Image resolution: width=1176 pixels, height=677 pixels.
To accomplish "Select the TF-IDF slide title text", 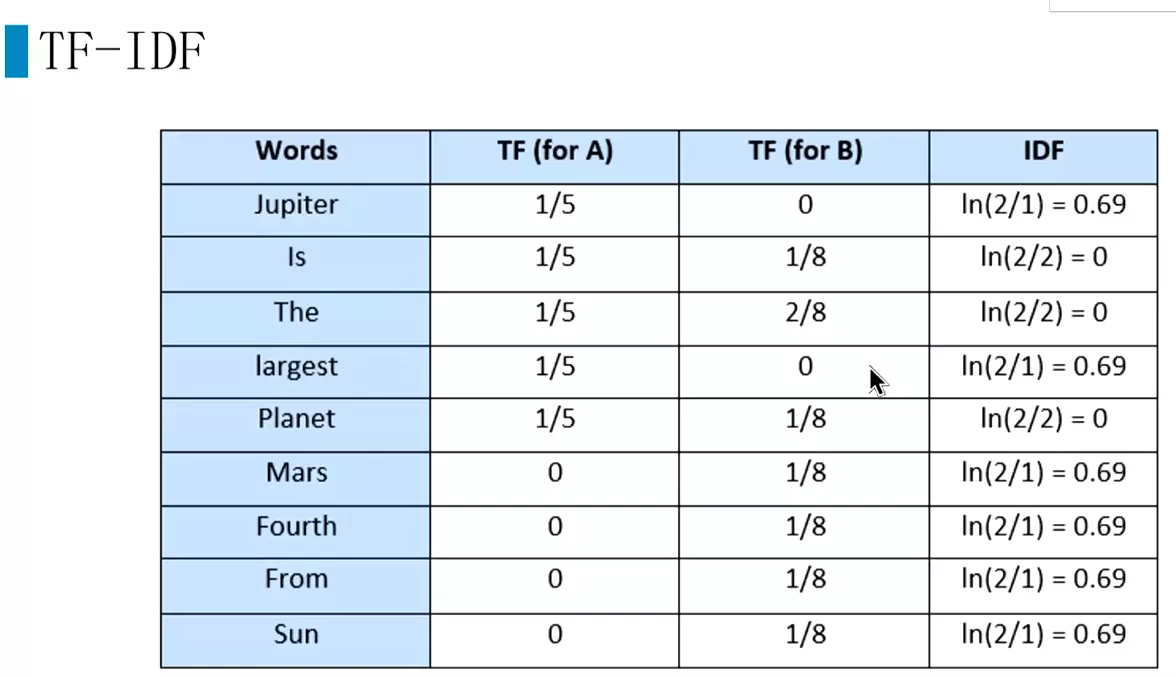I will pyautogui.click(x=122, y=51).
